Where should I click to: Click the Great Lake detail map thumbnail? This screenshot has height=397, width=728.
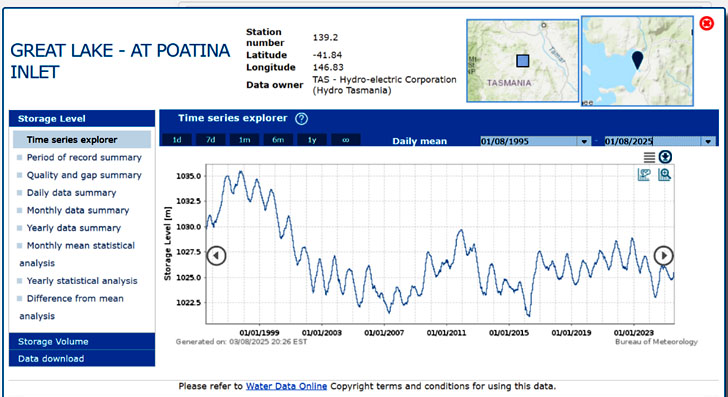(x=637, y=61)
